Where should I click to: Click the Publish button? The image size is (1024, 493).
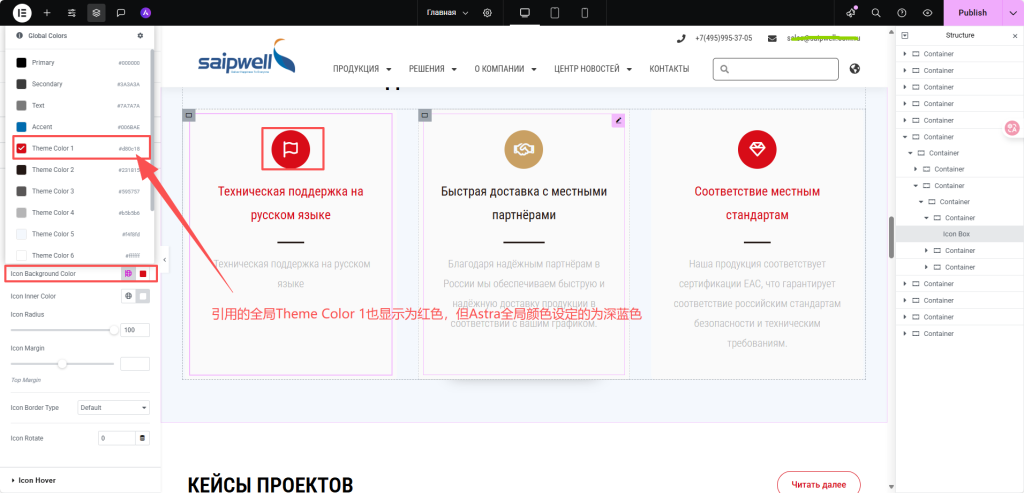tap(972, 13)
